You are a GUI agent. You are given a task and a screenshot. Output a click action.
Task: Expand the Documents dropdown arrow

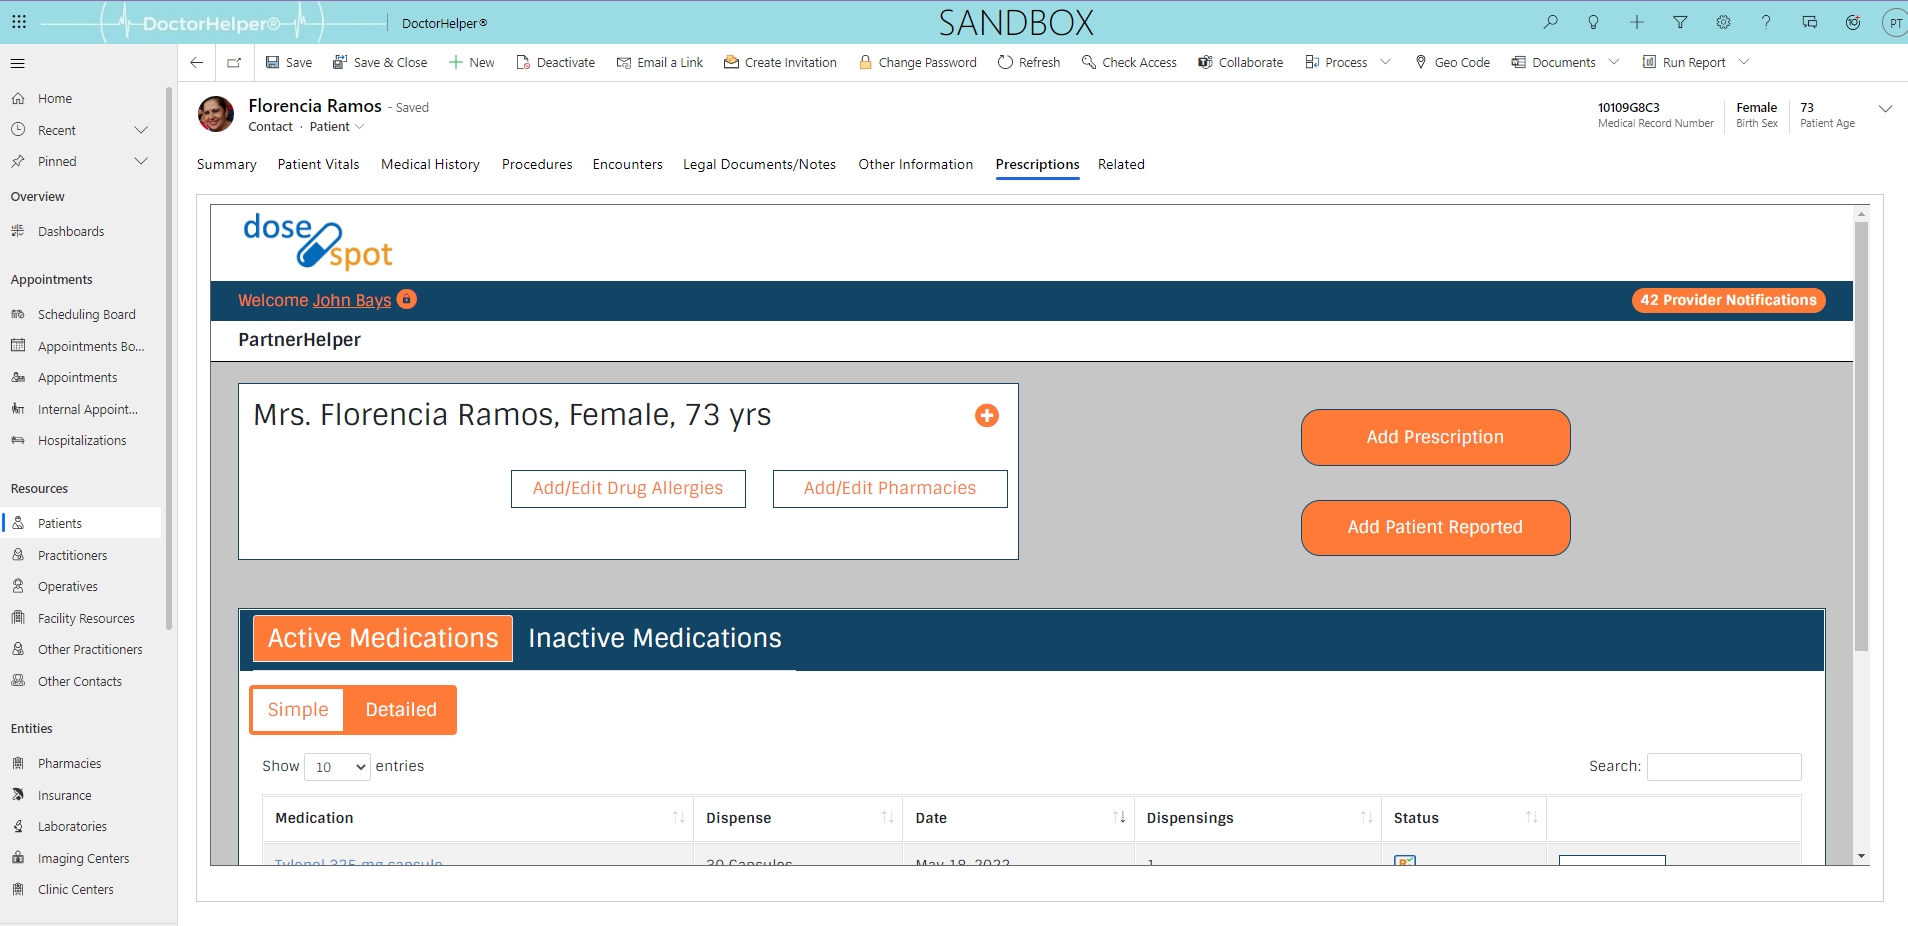[1614, 62]
